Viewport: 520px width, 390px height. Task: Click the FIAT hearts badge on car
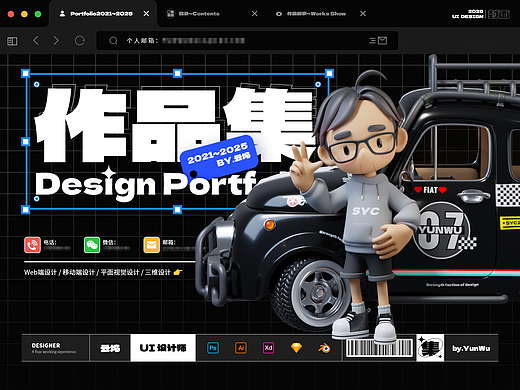tap(430, 190)
